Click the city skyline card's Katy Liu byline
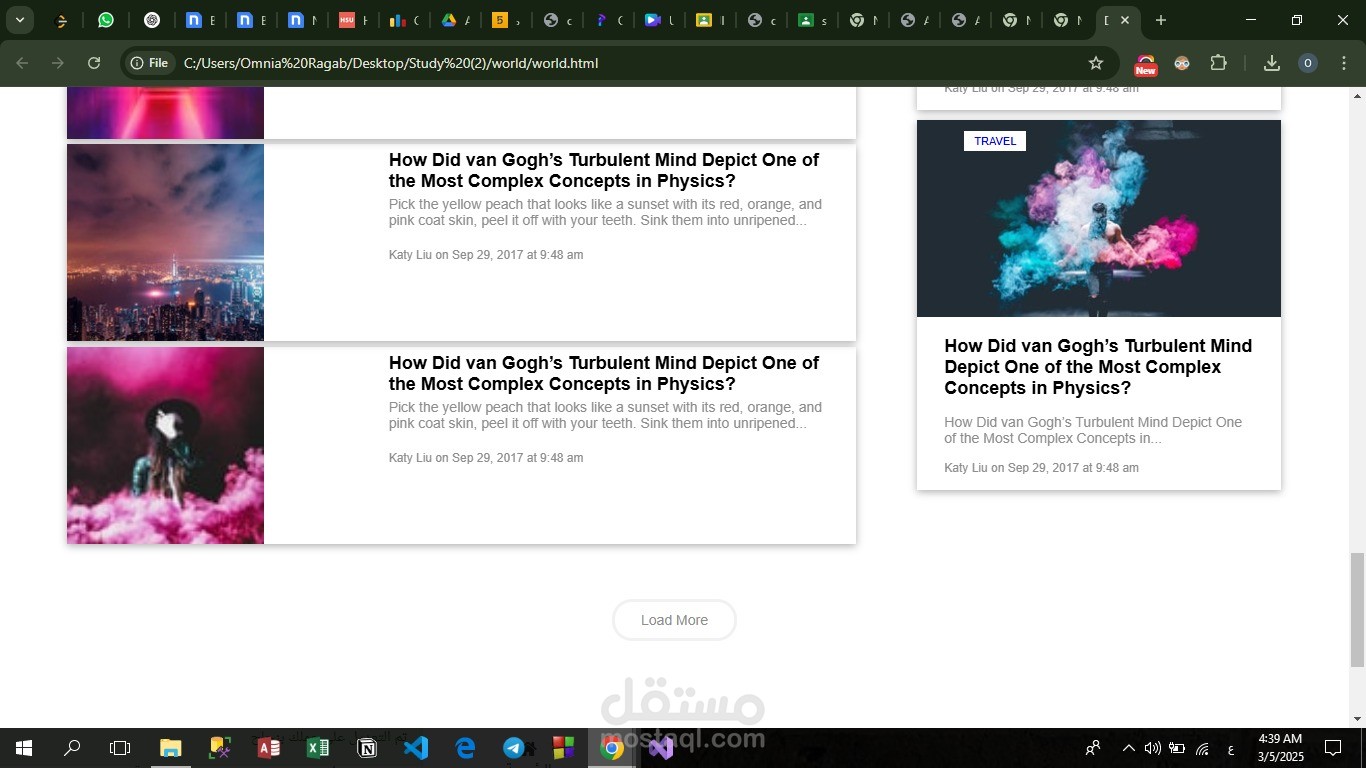Image resolution: width=1366 pixels, height=768 pixels. 486,255
